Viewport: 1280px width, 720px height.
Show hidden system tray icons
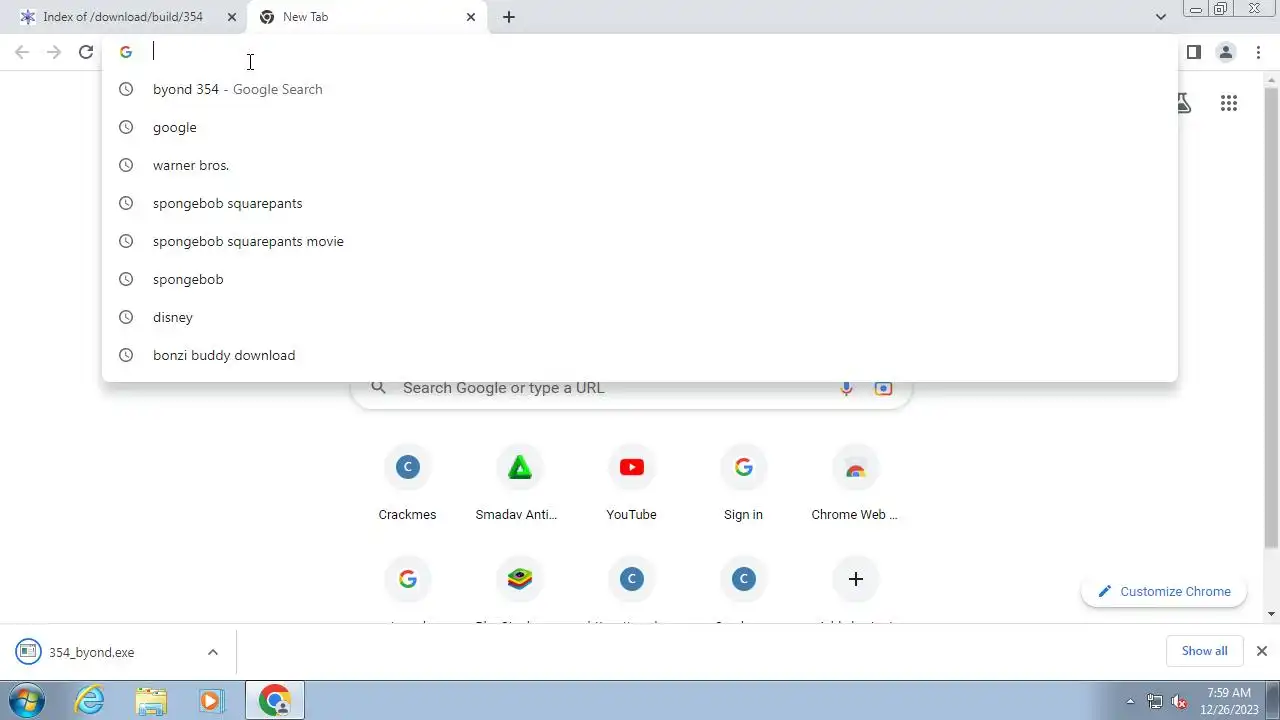[1131, 701]
